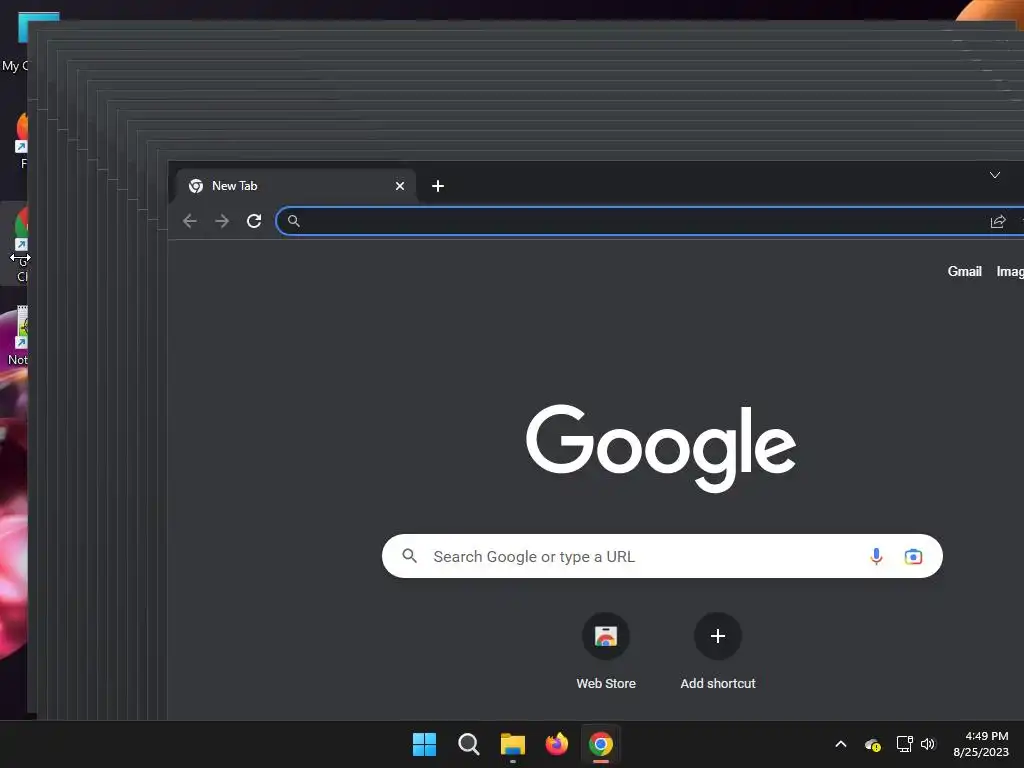Screen dimensions: 1024x768
Task: Click the volume speaker tray icon
Action: pyautogui.click(x=928, y=744)
